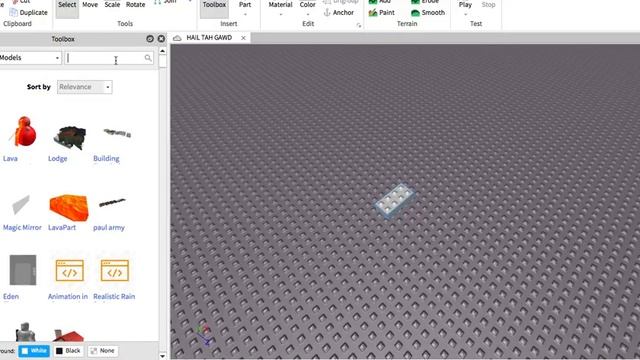This screenshot has width=640, height=360.
Task: Select the studded part in the viewport
Action: (394, 201)
